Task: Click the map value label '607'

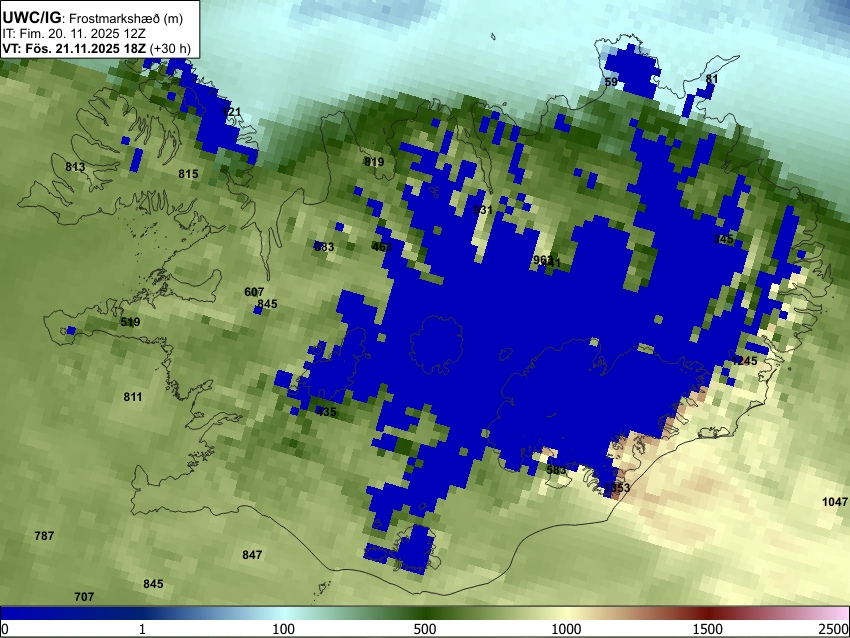Action: [254, 292]
